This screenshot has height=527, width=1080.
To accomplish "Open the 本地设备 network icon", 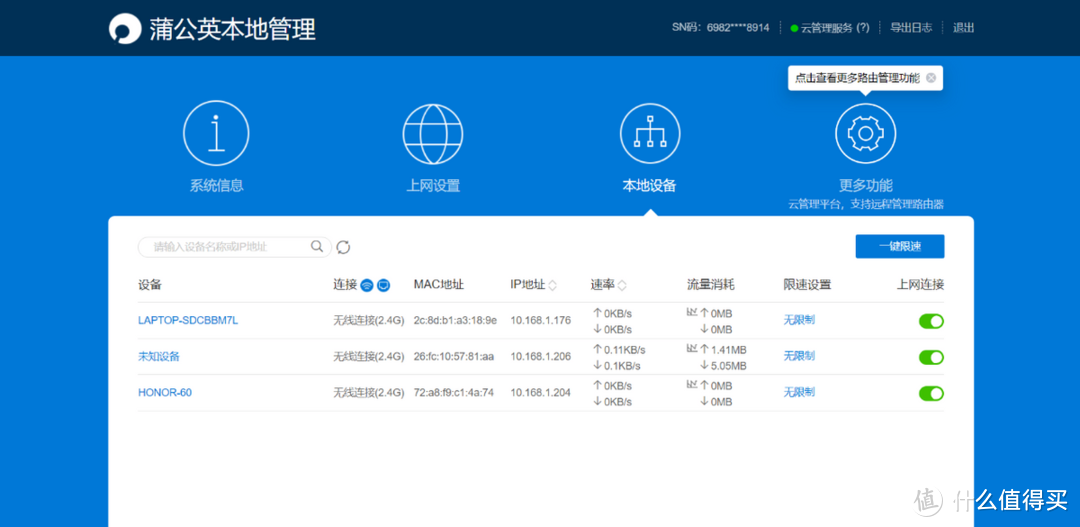I will [x=650, y=134].
